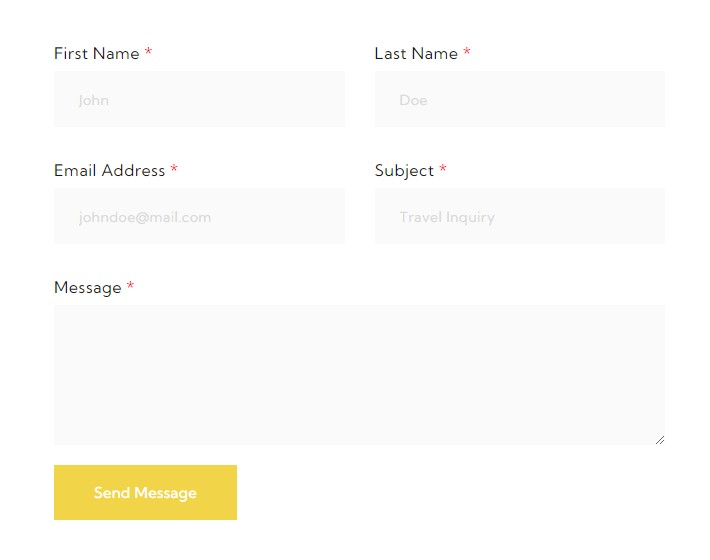Click the First Name label text

(96, 54)
